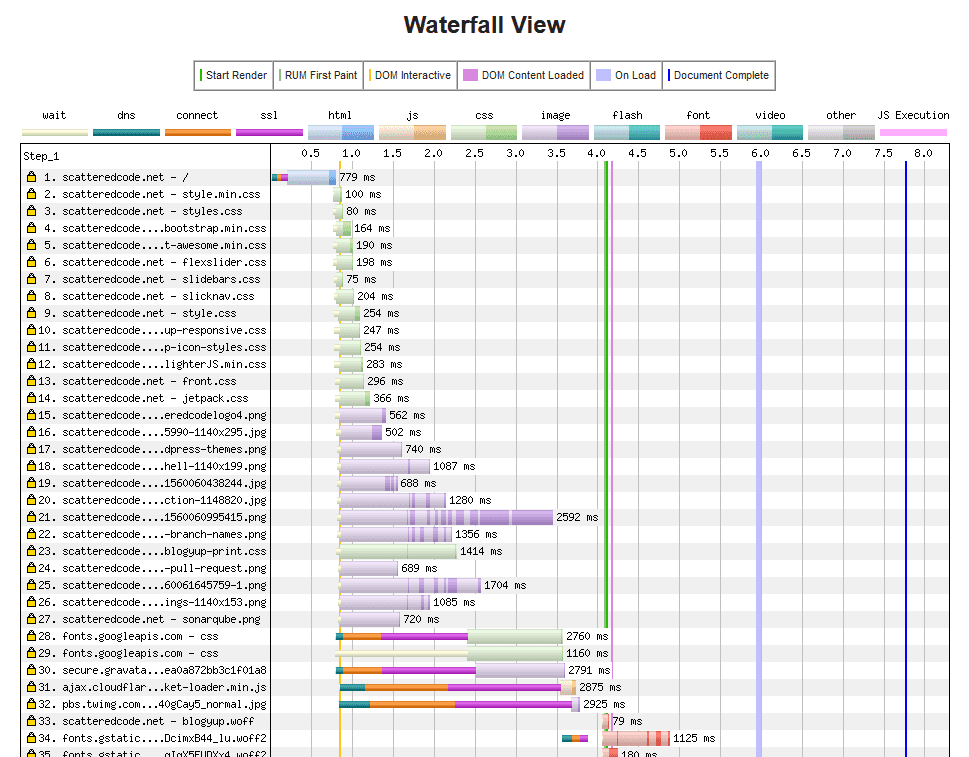This screenshot has height=757, width=969.
Task: Select the lock icon for fonts.googleapis.com row 28
Action: pyautogui.click(x=30, y=636)
